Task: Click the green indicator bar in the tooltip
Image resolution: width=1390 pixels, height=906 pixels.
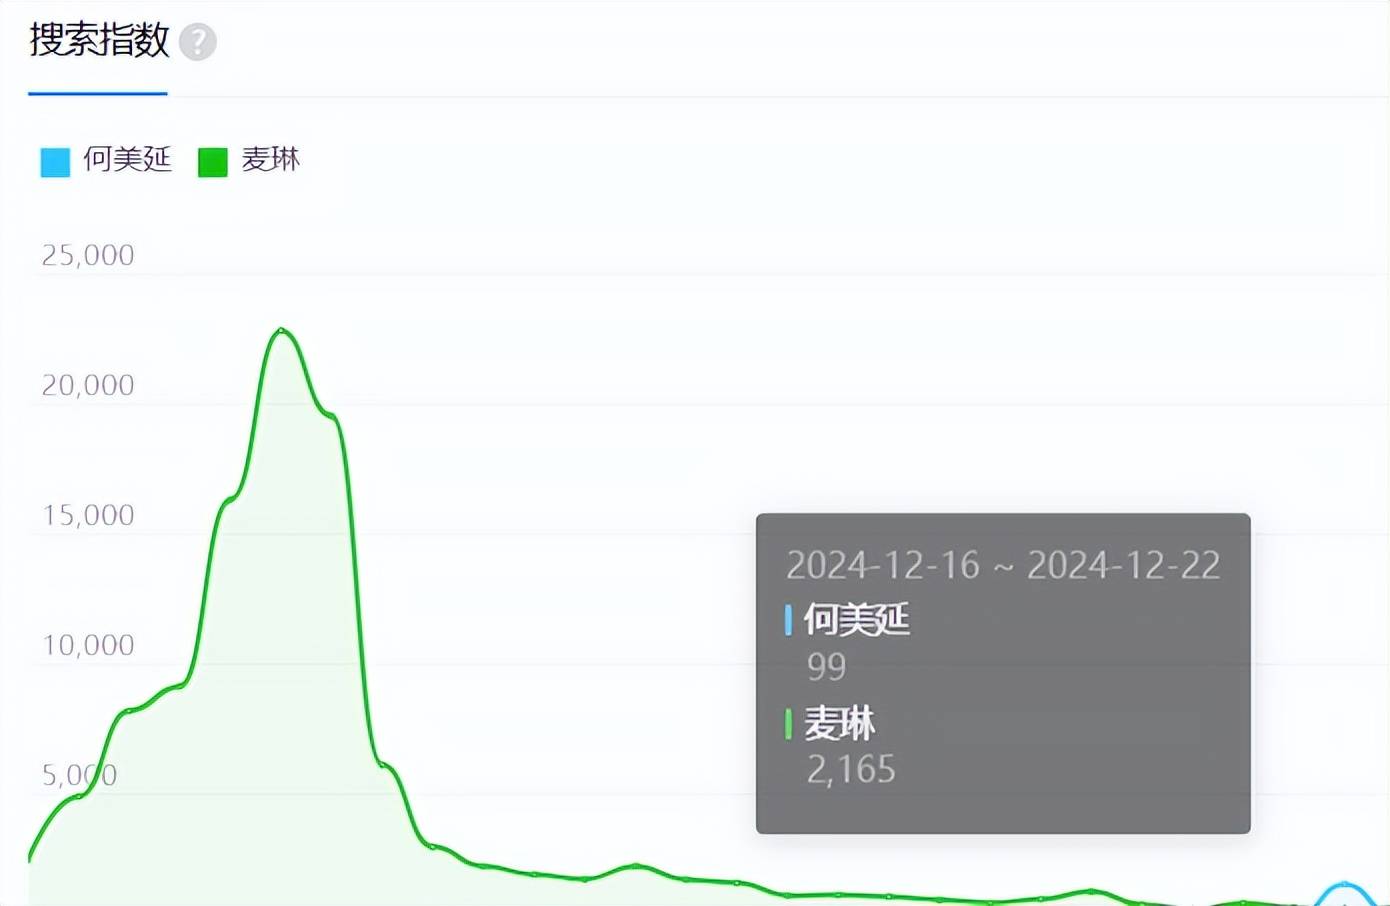Action: pyautogui.click(x=788, y=724)
